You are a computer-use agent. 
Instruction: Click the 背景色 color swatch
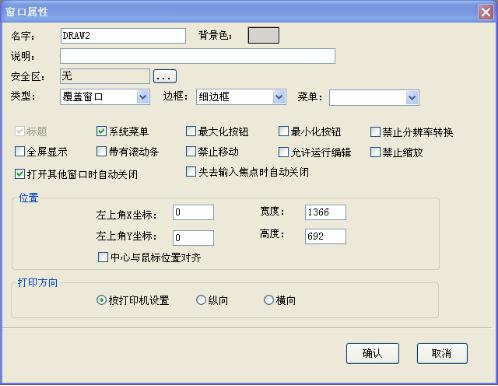pyautogui.click(x=263, y=36)
